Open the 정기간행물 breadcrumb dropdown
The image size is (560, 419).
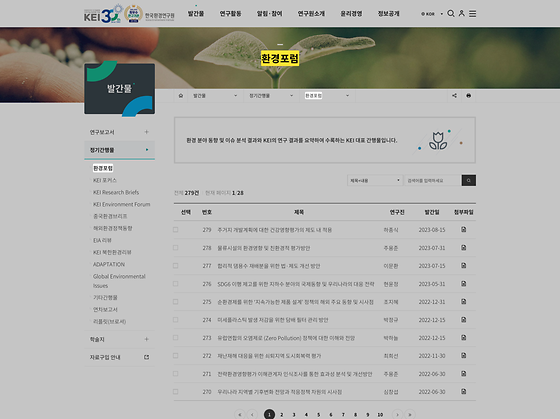coord(271,96)
